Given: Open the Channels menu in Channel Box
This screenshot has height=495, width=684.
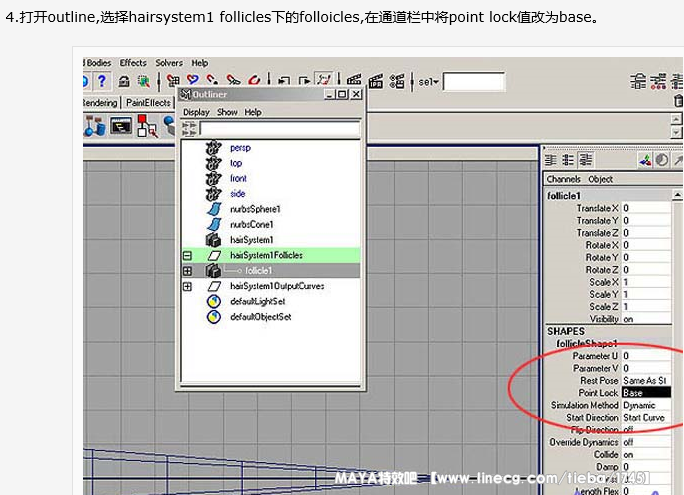Looking at the screenshot, I should (563, 179).
